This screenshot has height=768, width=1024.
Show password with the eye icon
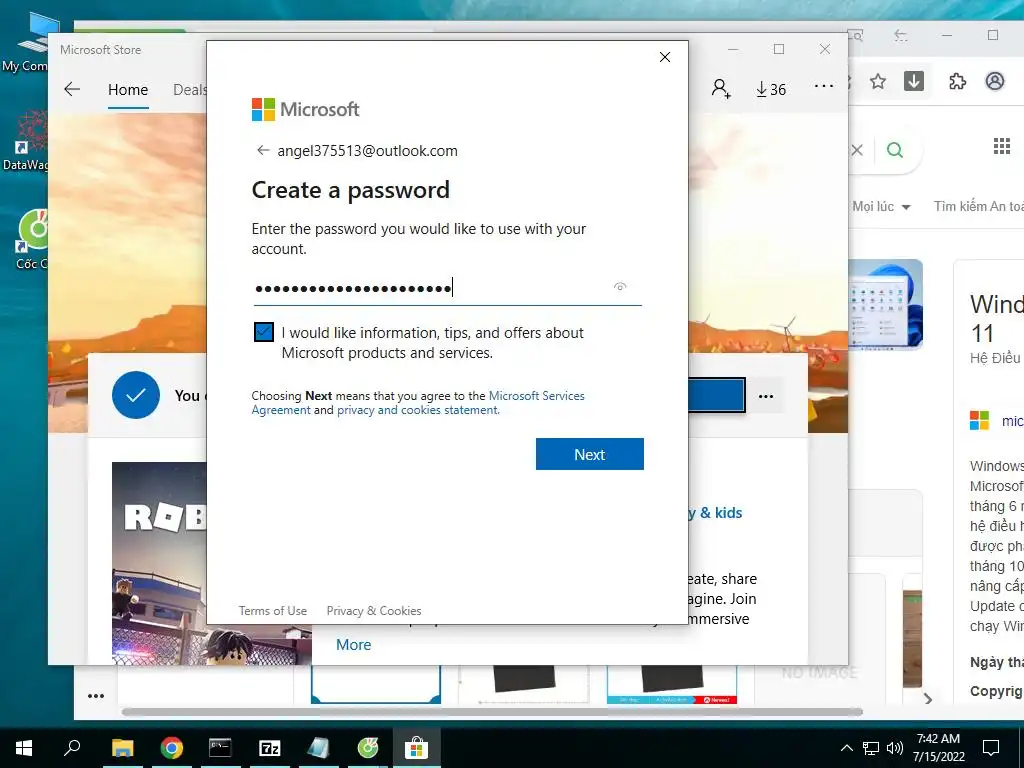pos(620,286)
